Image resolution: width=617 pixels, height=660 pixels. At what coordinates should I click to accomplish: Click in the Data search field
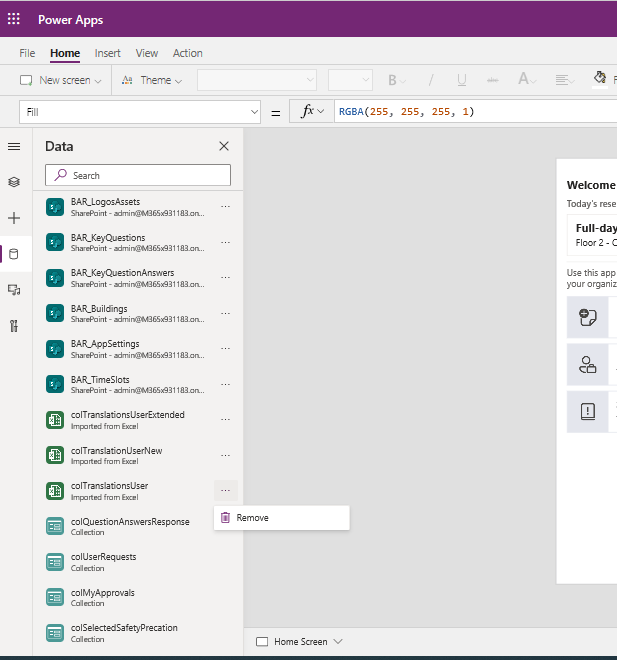pos(138,175)
